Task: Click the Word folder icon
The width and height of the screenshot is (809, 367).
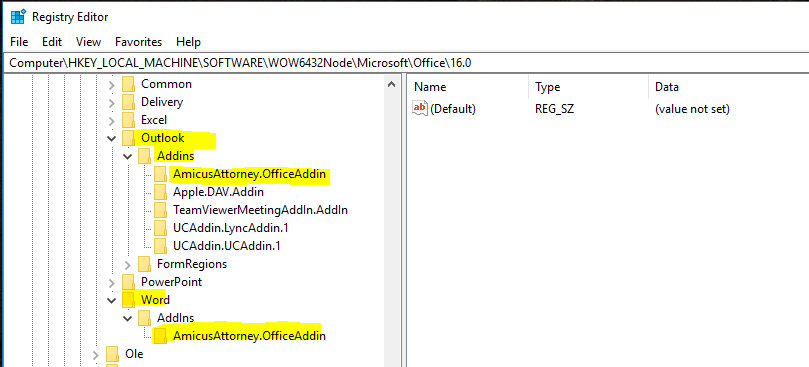Action: (128, 300)
